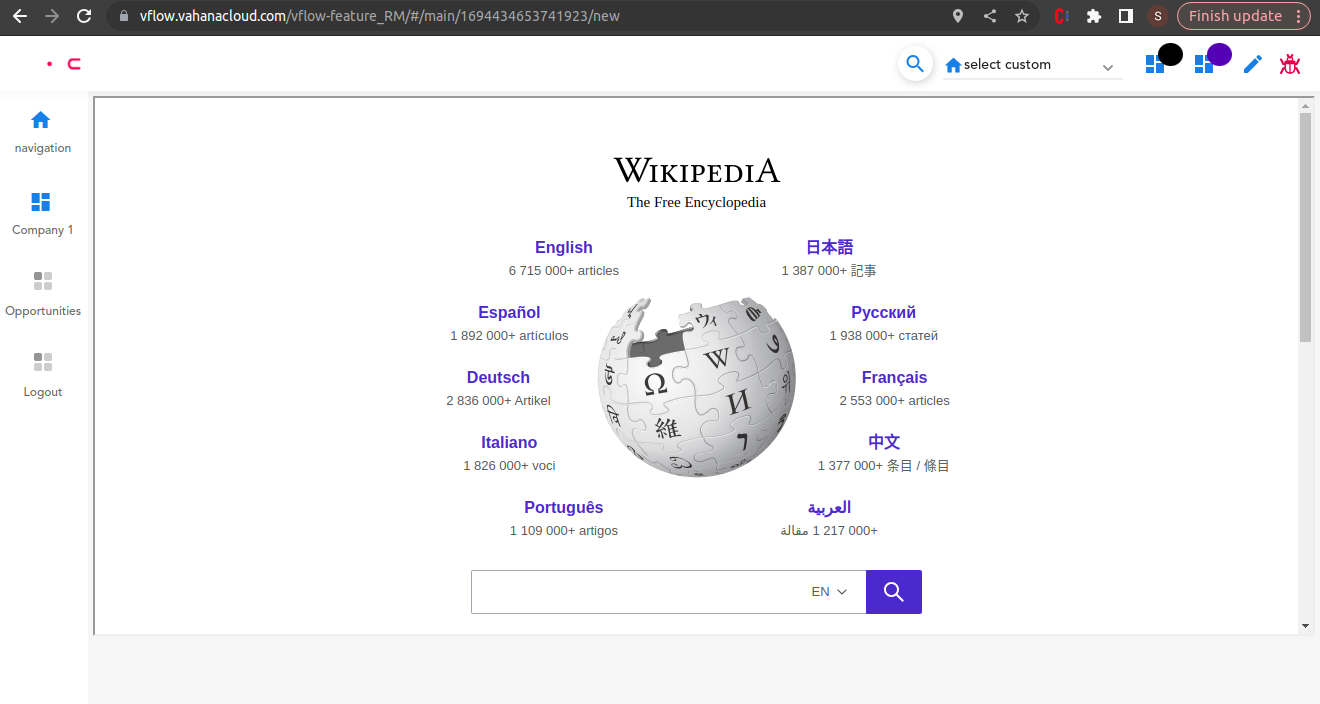Click the Arabic "1 217 000+" article count

click(829, 531)
